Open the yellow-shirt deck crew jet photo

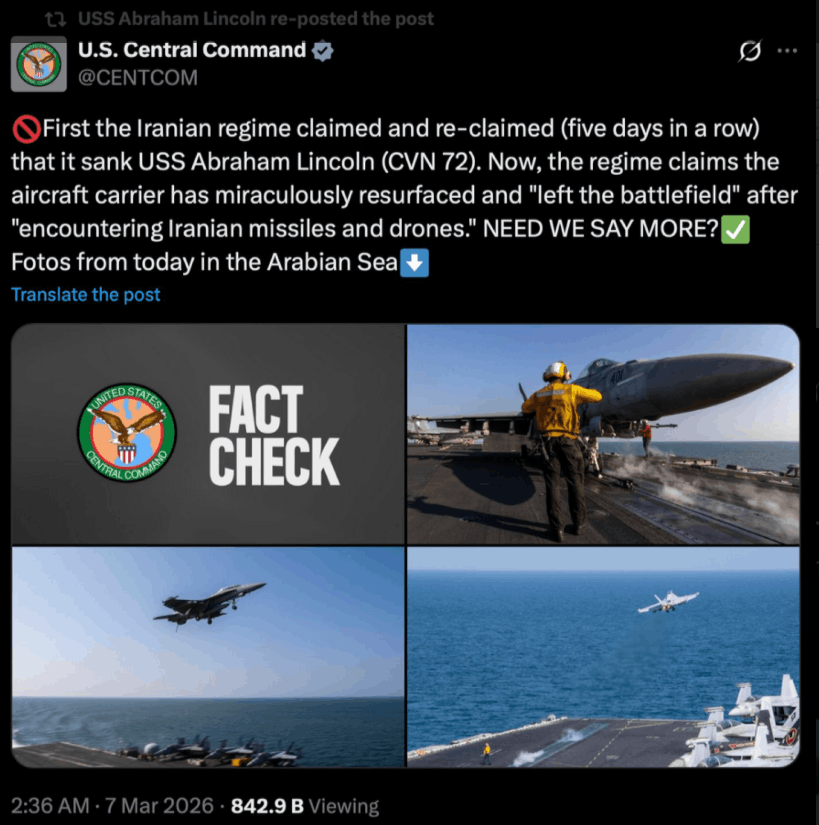point(603,434)
